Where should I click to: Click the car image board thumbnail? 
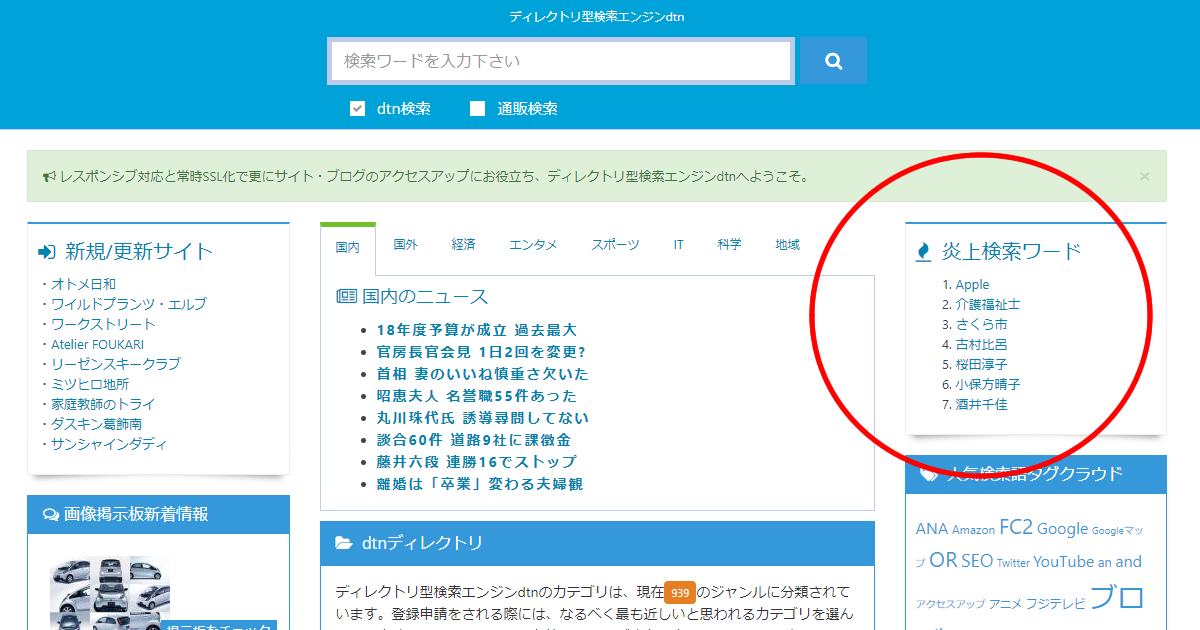tap(110, 595)
